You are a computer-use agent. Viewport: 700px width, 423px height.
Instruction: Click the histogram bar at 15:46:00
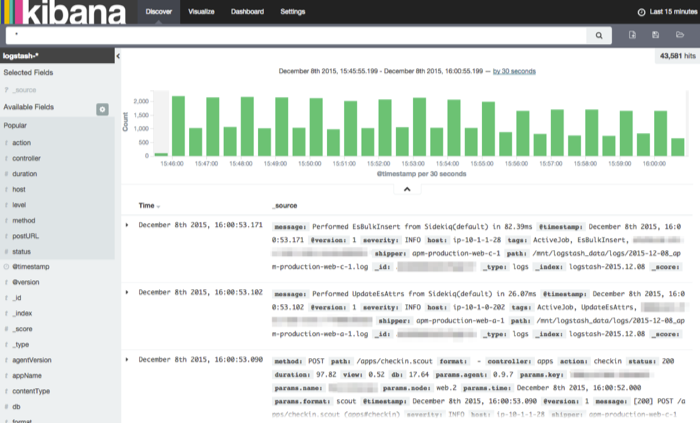pyautogui.click(x=178, y=126)
